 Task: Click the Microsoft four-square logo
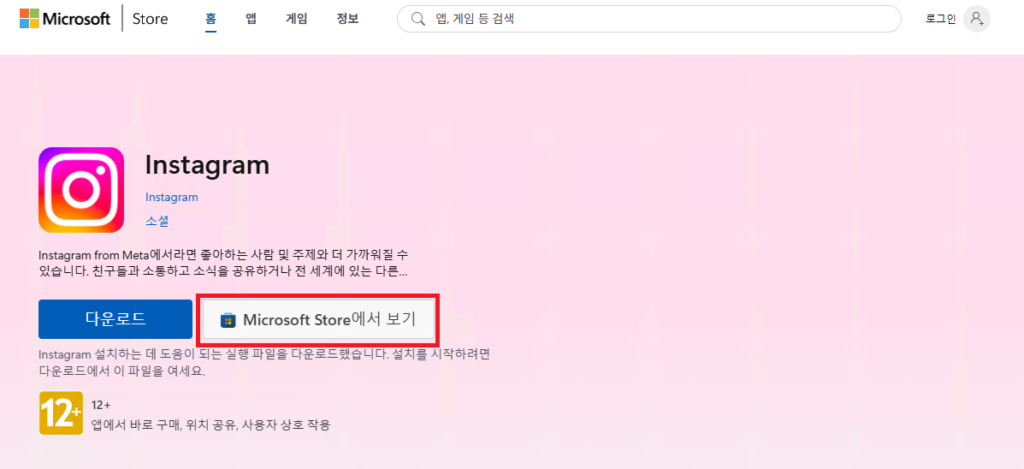pos(29,19)
